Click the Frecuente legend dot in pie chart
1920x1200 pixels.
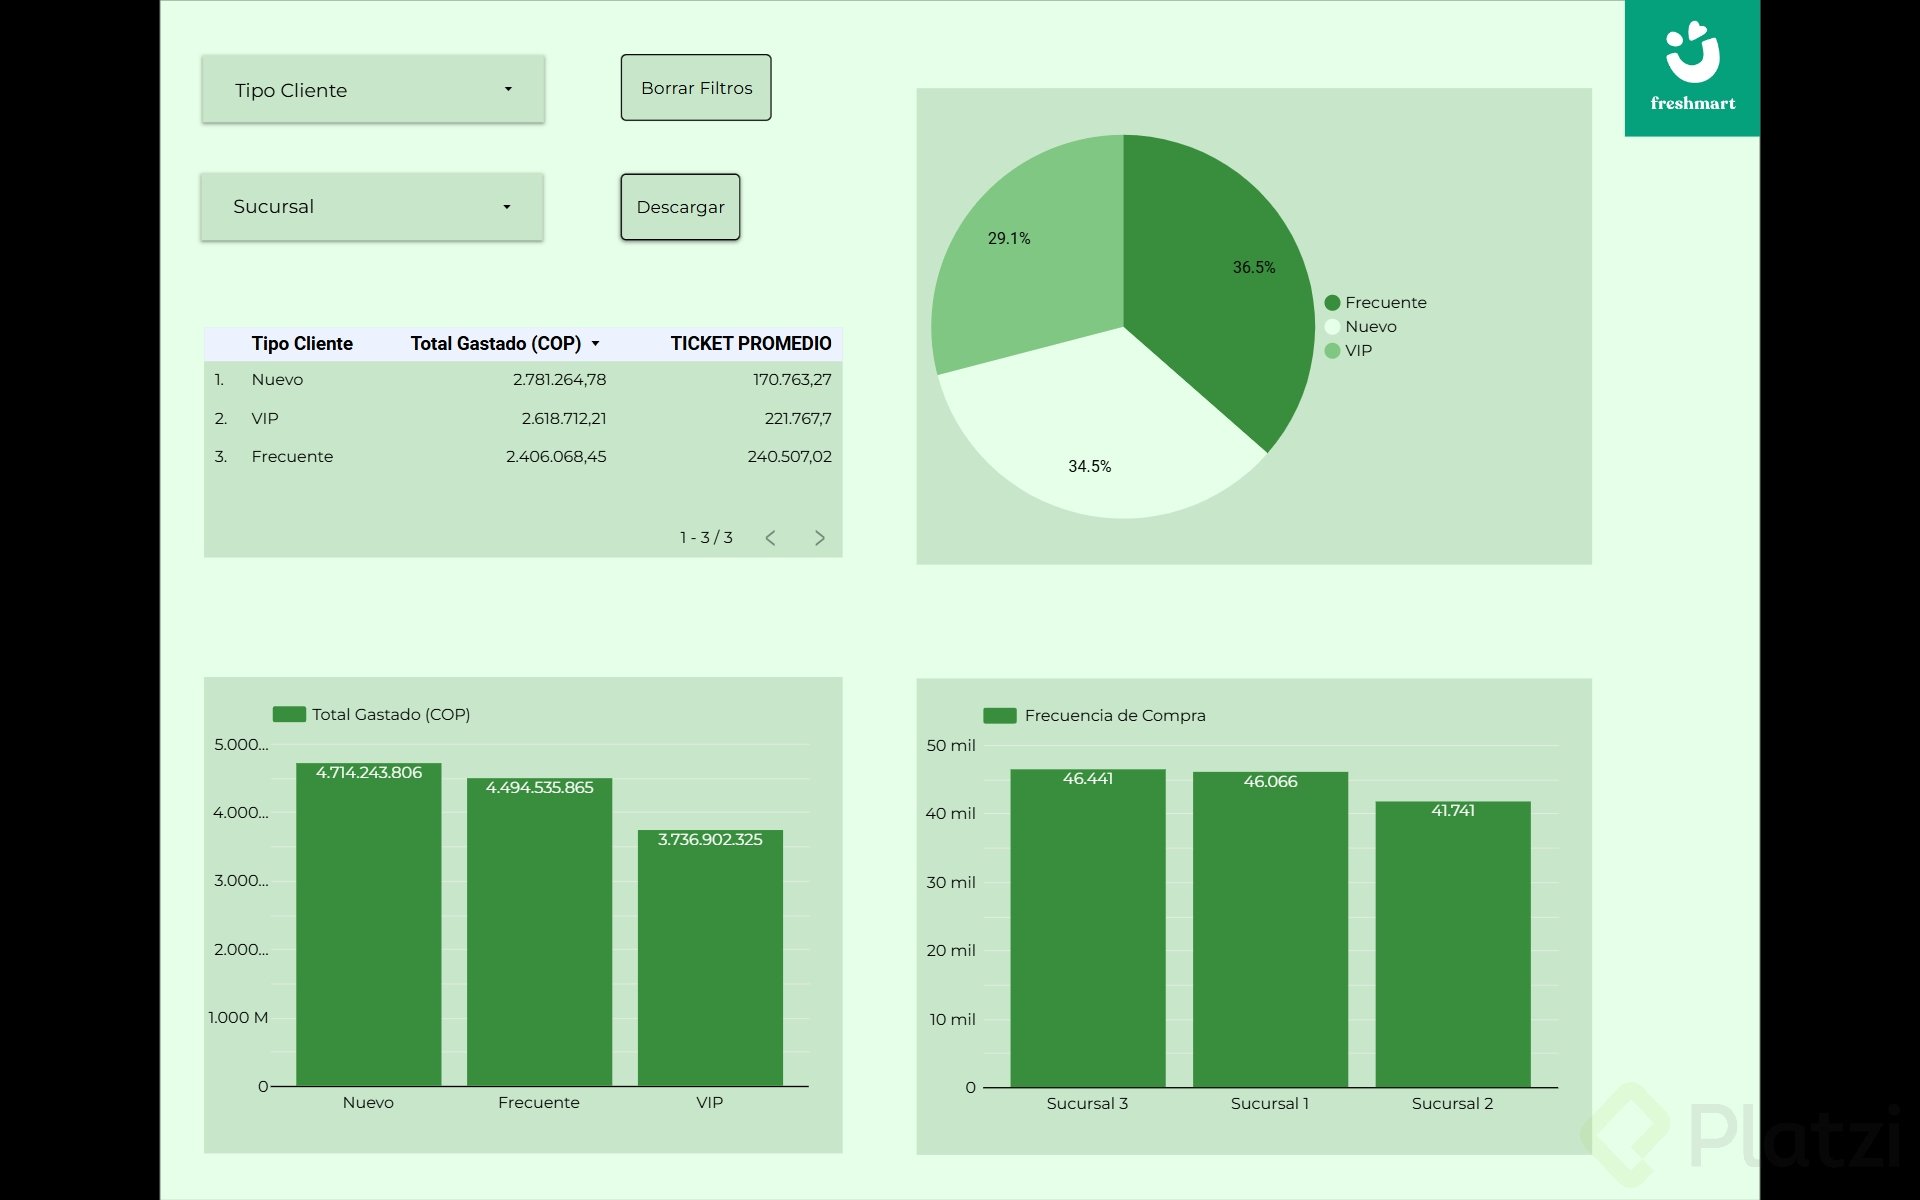tap(1332, 303)
